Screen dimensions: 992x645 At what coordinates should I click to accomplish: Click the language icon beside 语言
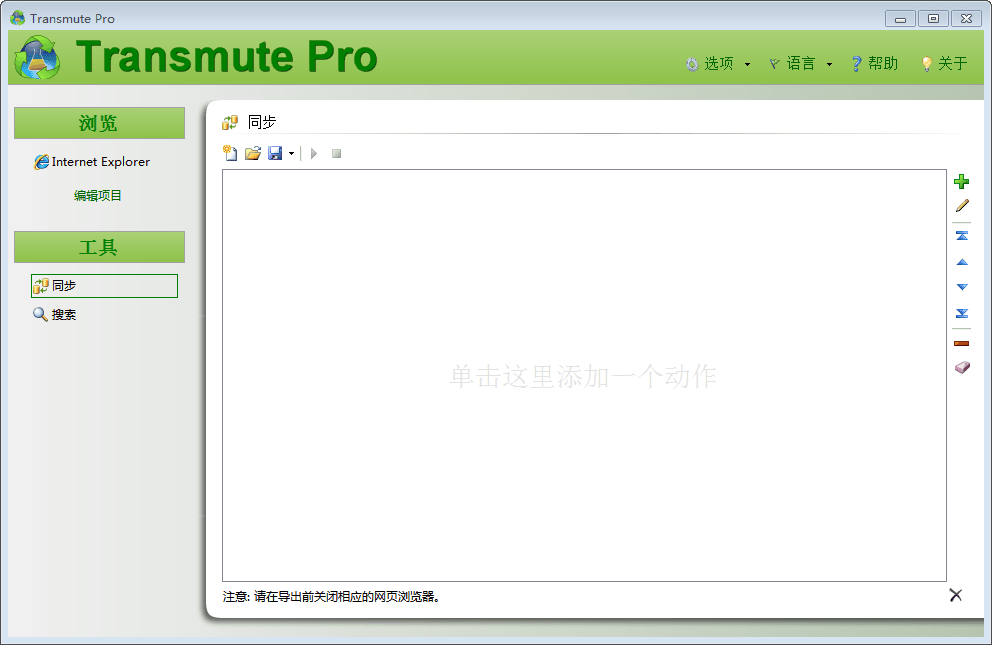(x=774, y=64)
